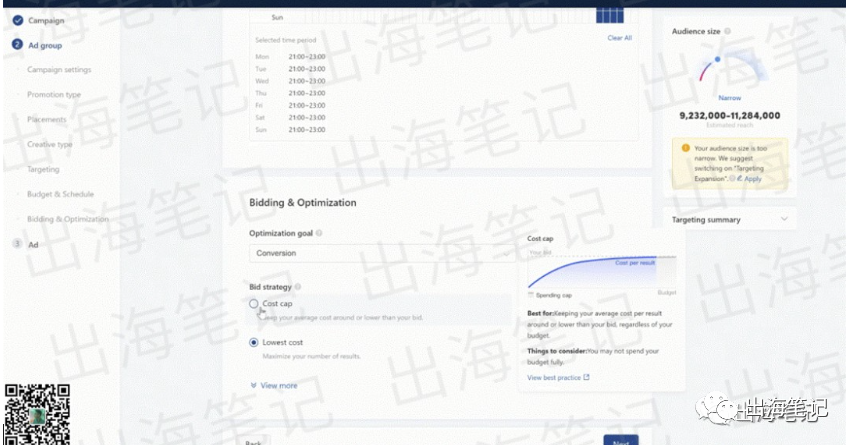Select the Lowest cost bid strategy
The width and height of the screenshot is (856, 445).
click(254, 343)
